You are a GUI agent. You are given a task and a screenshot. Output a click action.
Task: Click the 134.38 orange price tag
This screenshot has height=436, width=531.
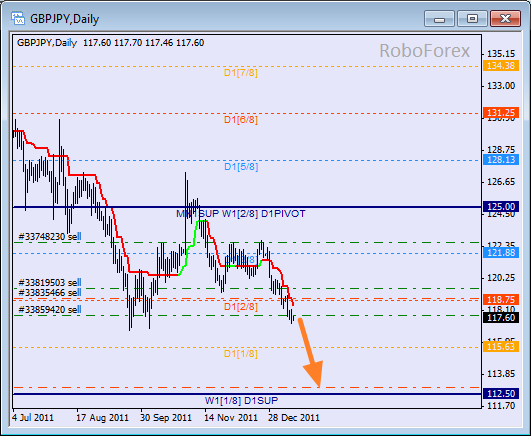pos(501,66)
